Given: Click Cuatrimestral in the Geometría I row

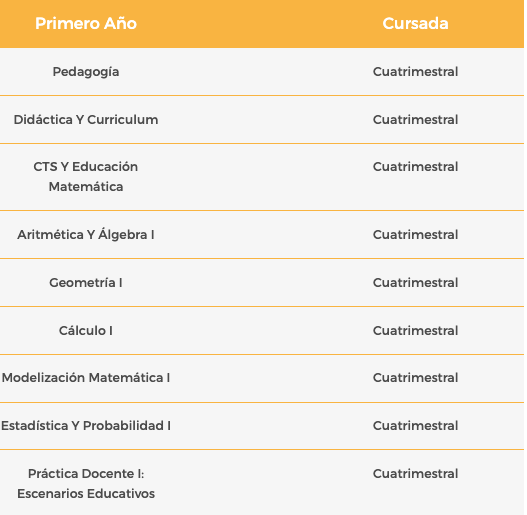Looking at the screenshot, I should 415,283.
